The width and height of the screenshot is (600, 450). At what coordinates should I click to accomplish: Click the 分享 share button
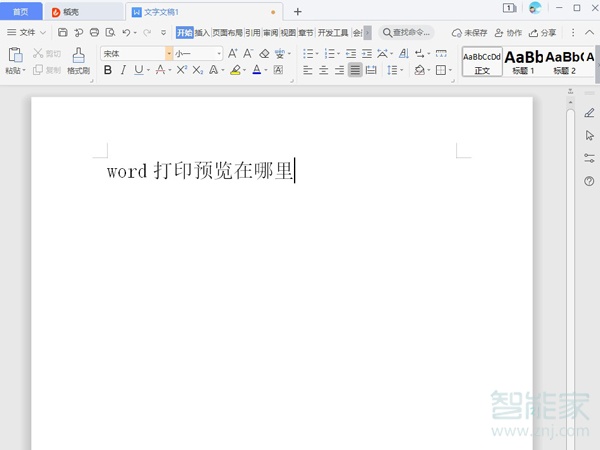pos(543,32)
